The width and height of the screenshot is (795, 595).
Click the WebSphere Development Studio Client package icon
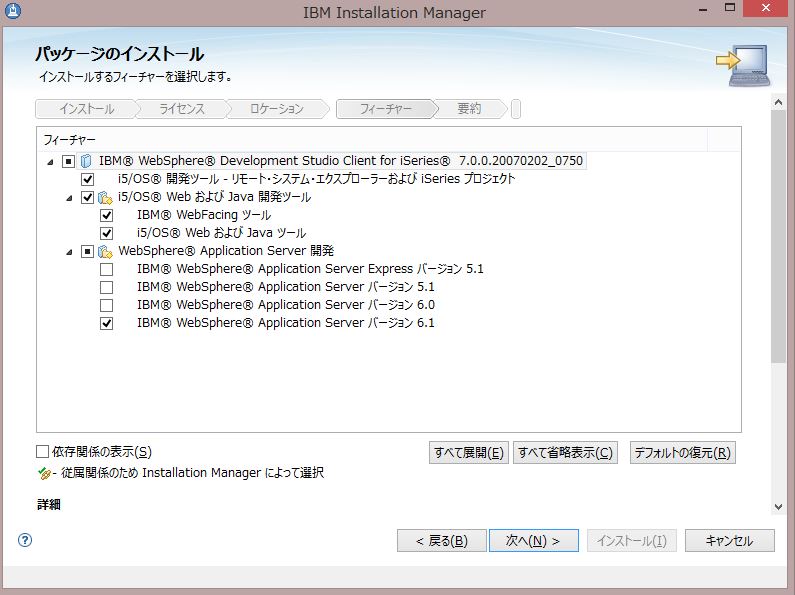(86, 161)
